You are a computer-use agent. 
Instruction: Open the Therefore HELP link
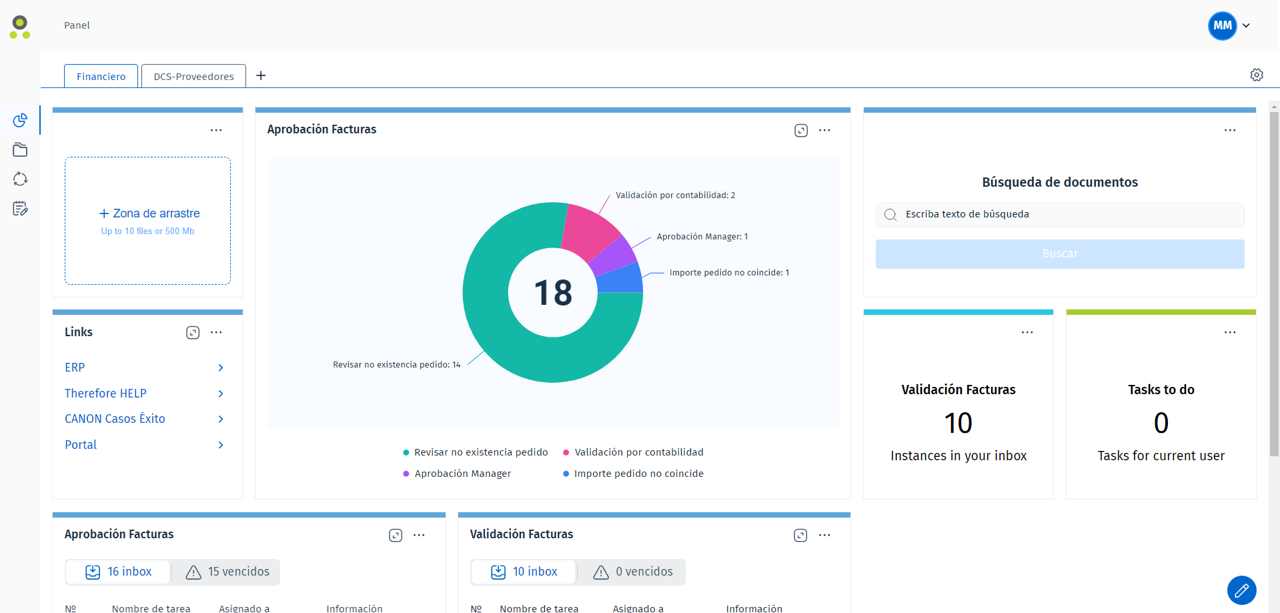(x=105, y=393)
